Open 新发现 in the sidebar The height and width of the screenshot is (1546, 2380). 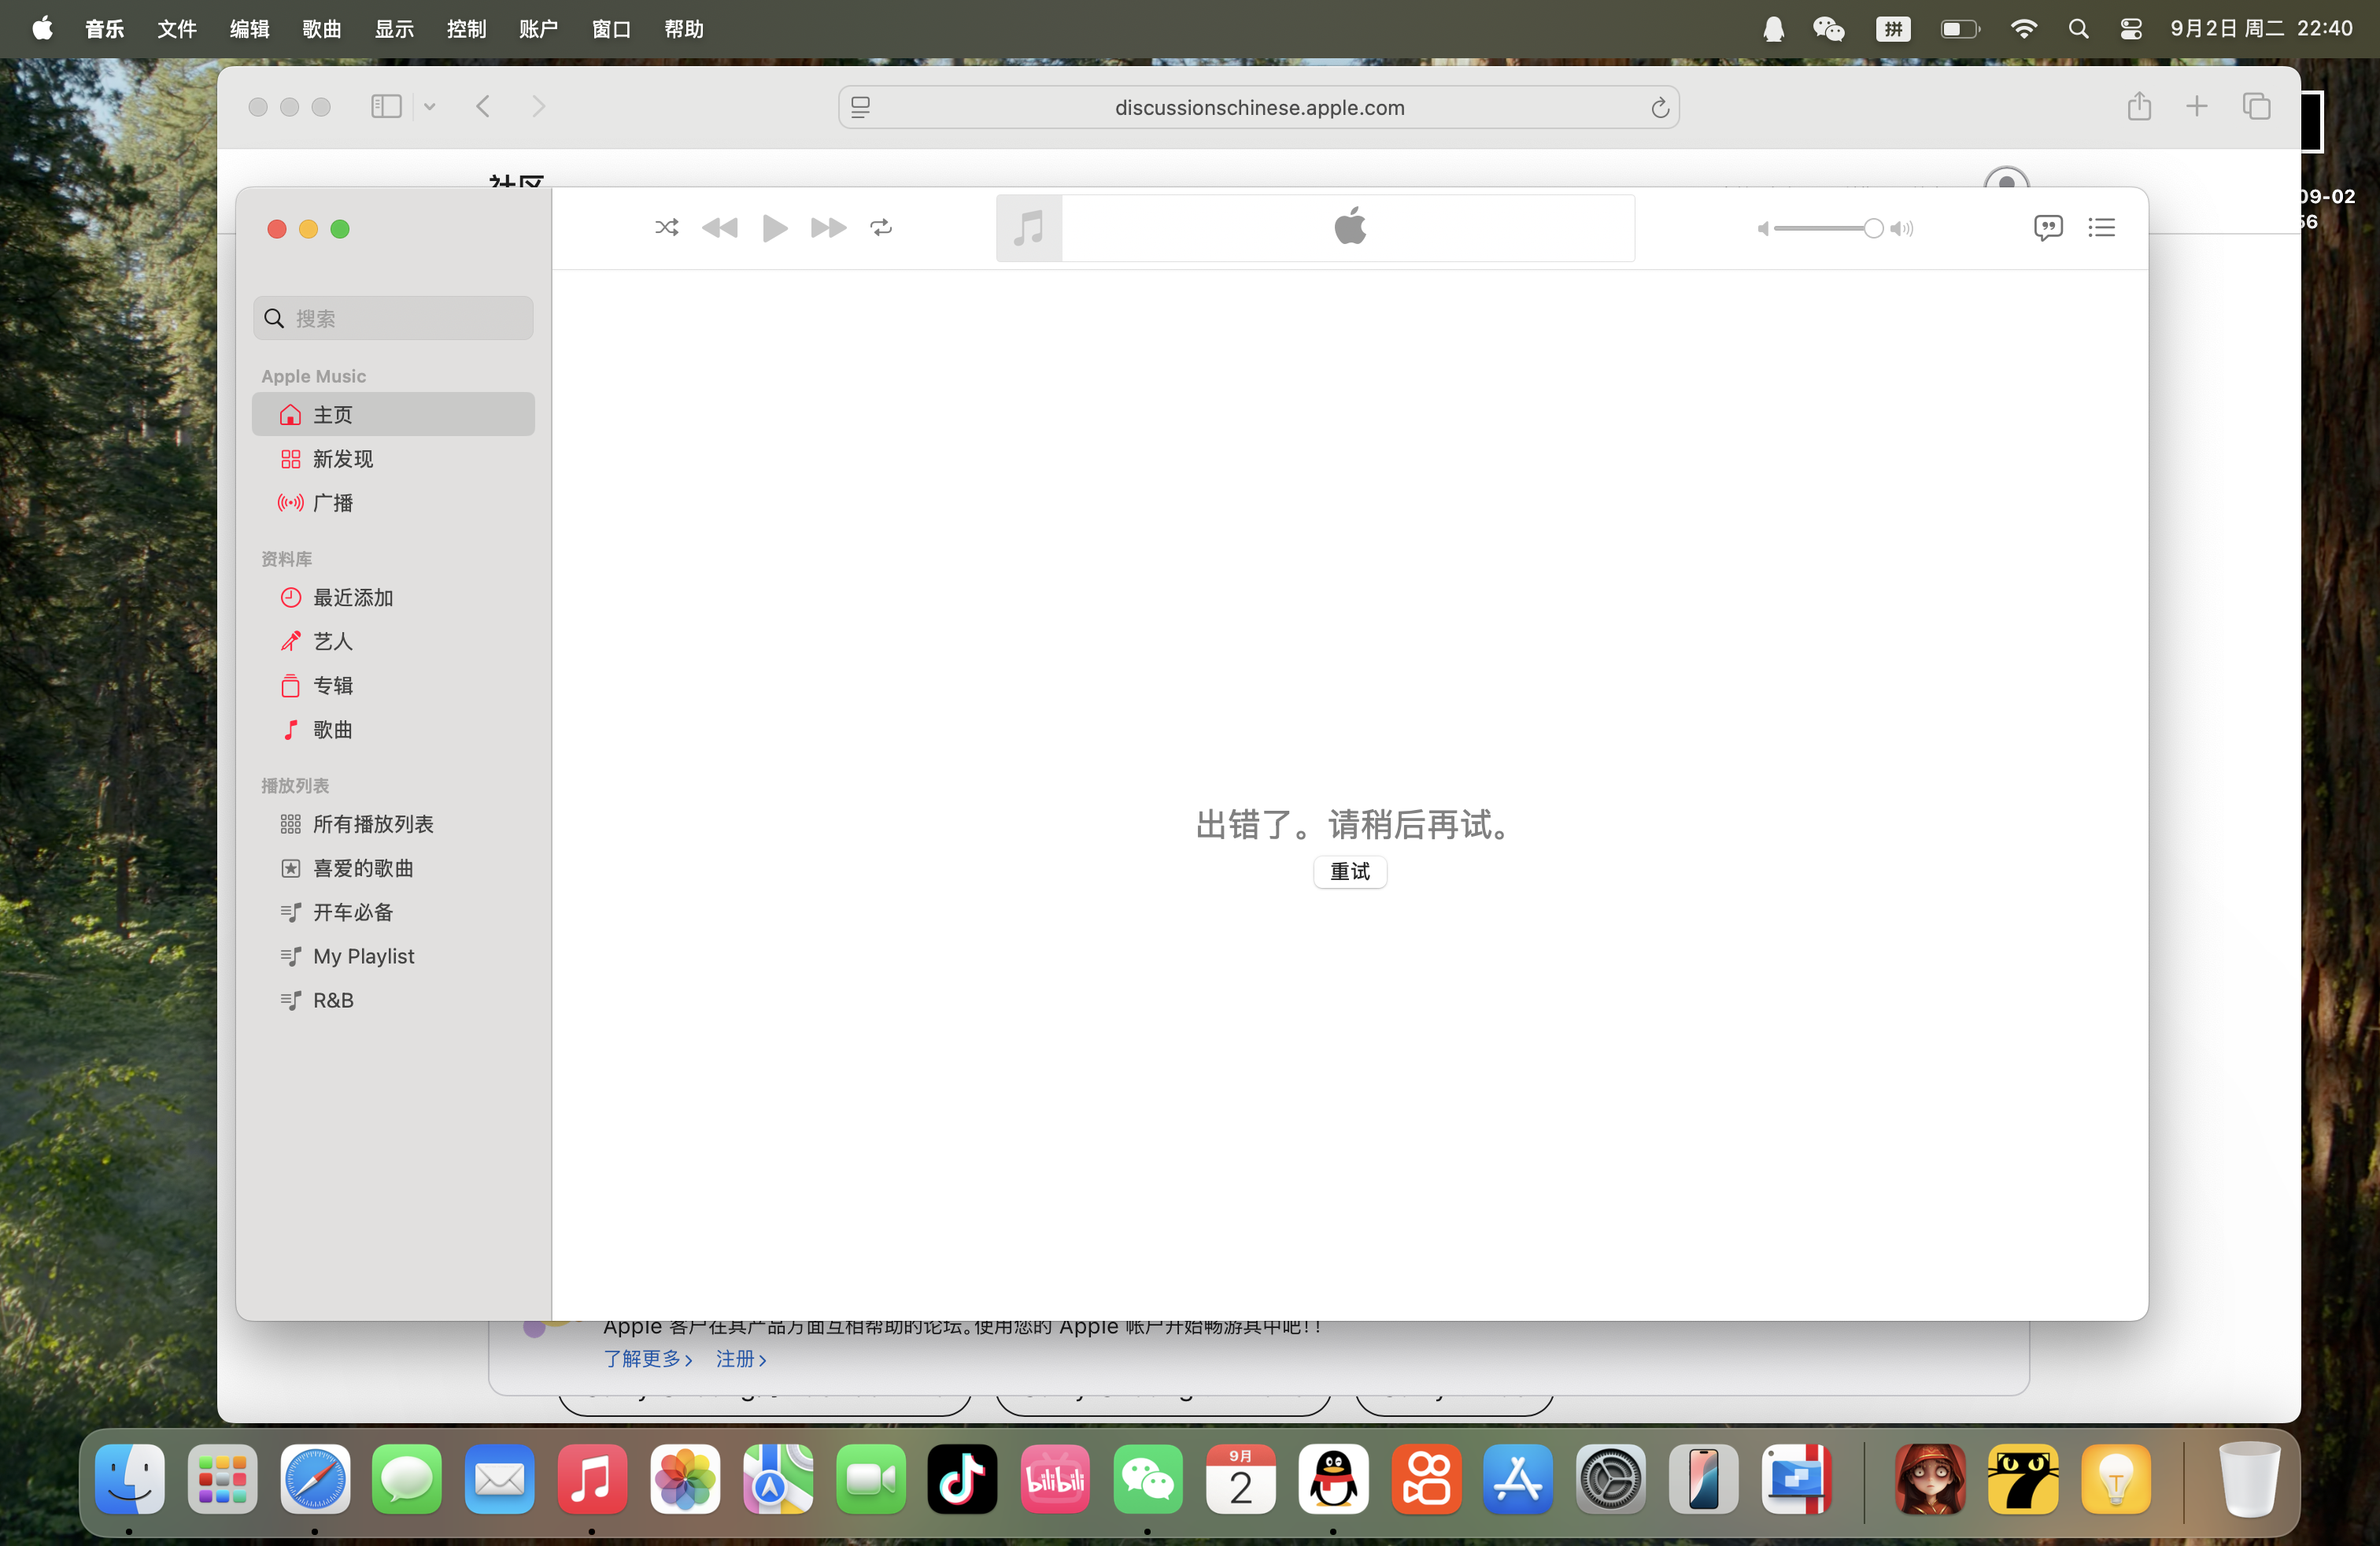tap(342, 459)
